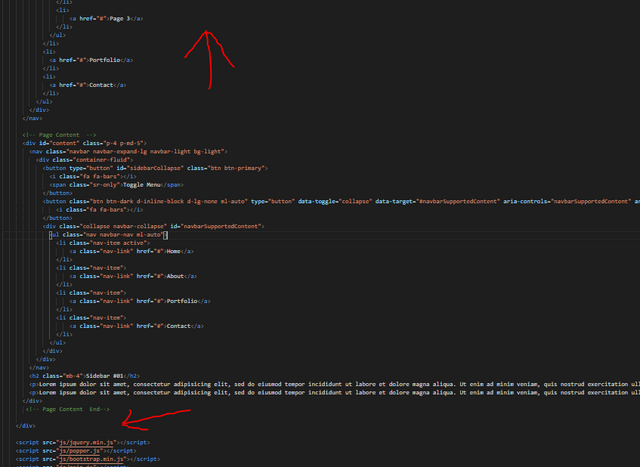Click the nav-link "Portfolio" anchor text

182,301
